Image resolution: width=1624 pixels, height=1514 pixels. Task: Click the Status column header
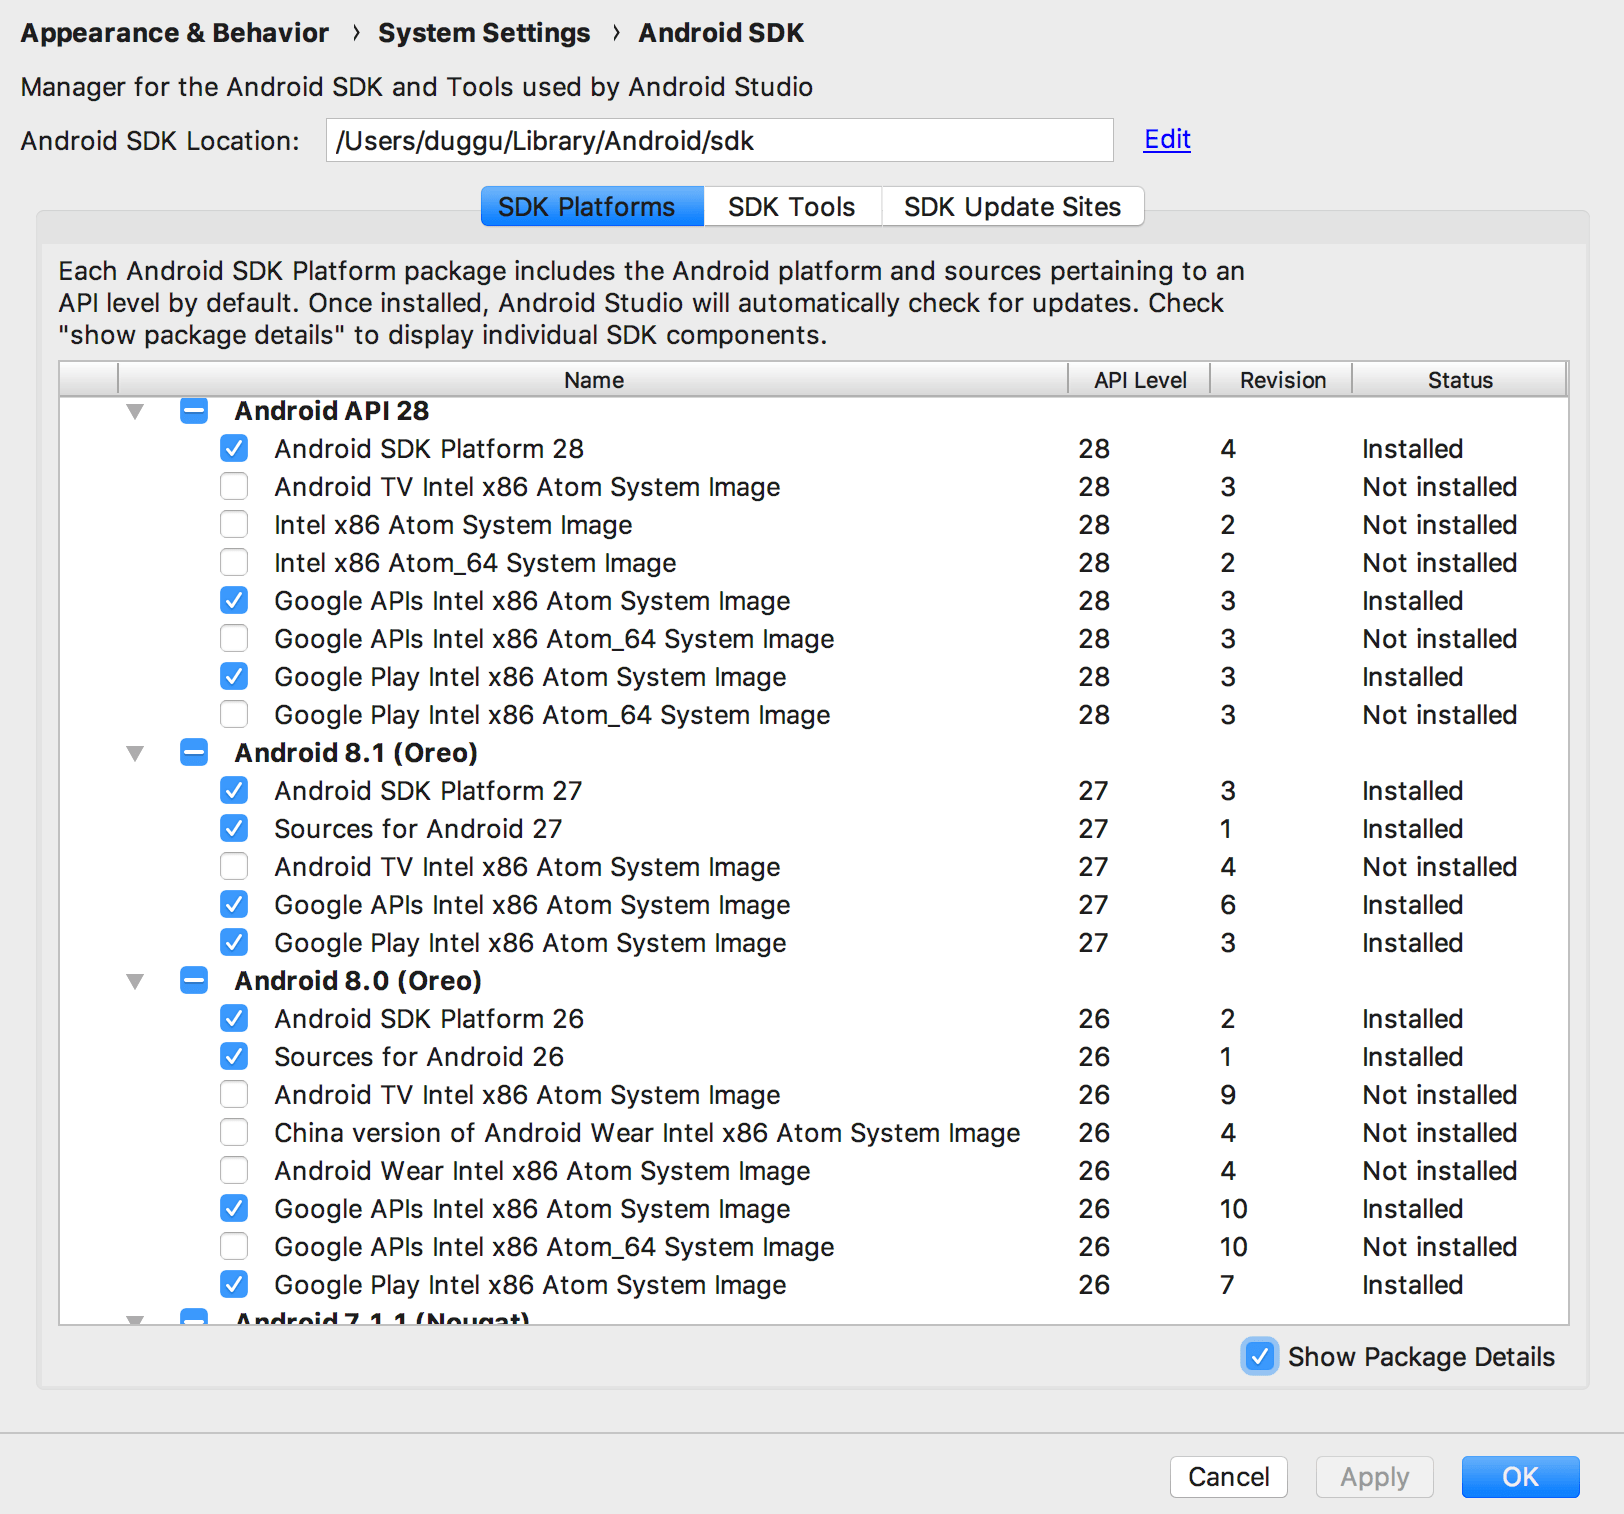pos(1459,380)
